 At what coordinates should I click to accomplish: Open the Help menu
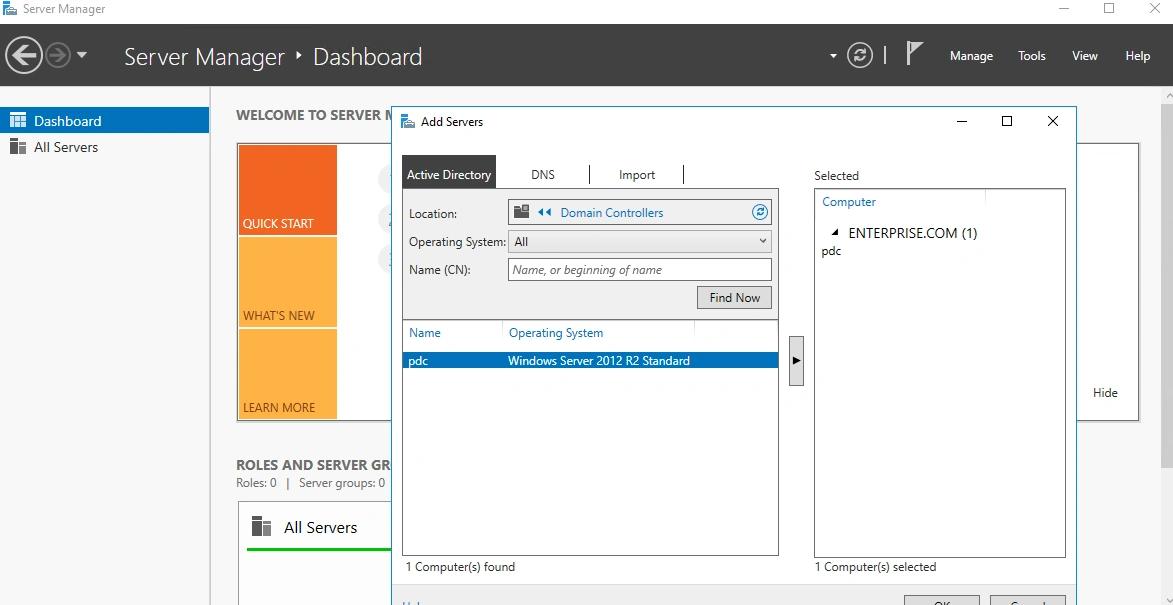click(x=1137, y=56)
